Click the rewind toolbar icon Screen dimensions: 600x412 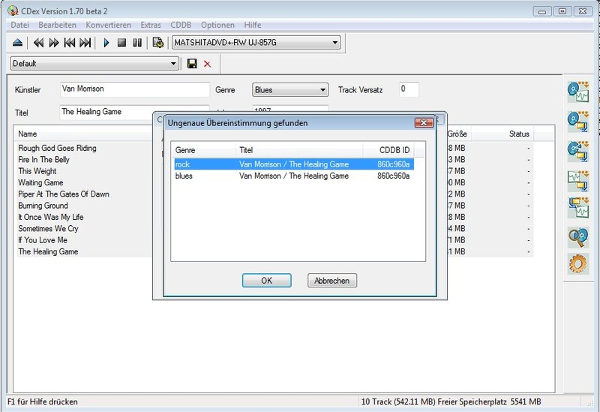tap(38, 42)
